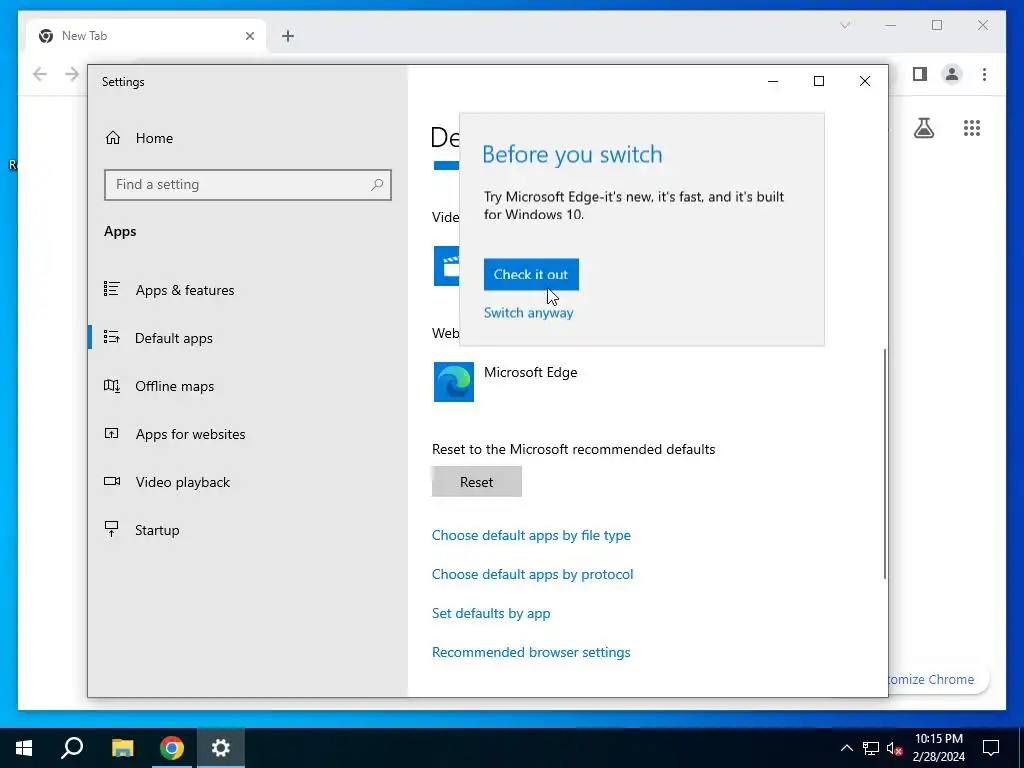Open Video playback settings

[x=183, y=482]
